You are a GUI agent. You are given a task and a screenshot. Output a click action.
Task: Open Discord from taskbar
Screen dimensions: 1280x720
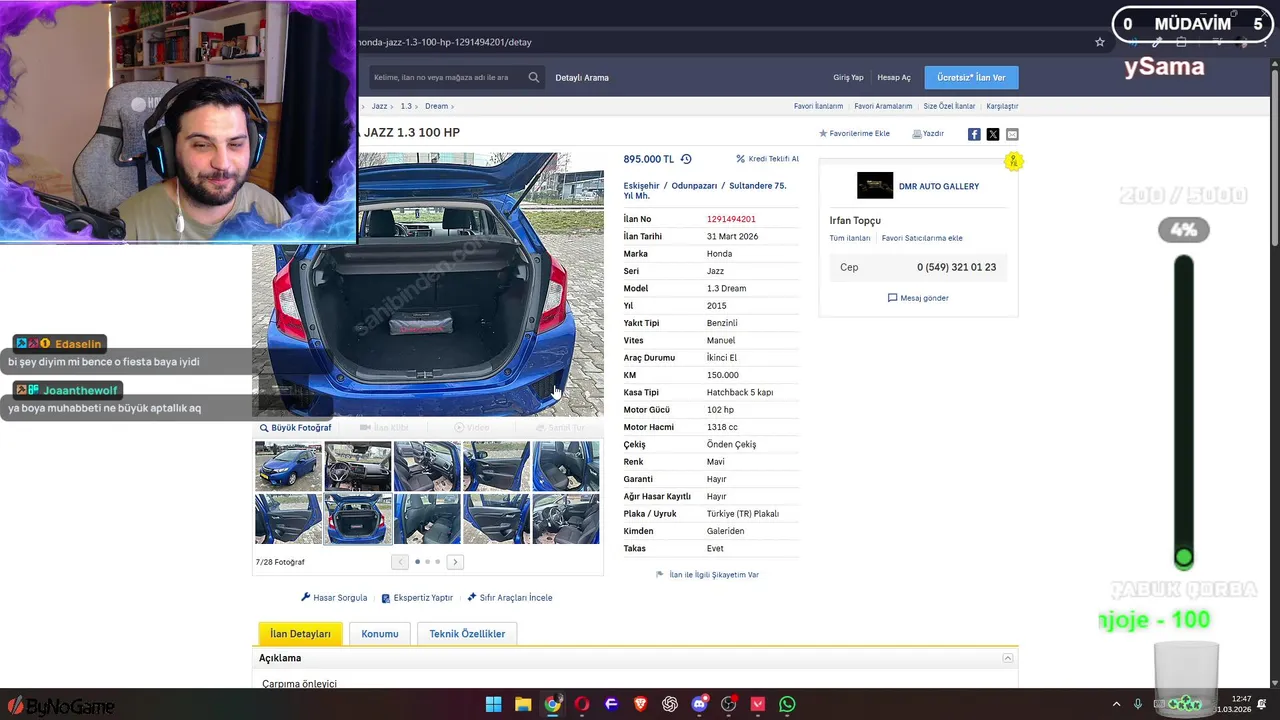click(x=700, y=704)
